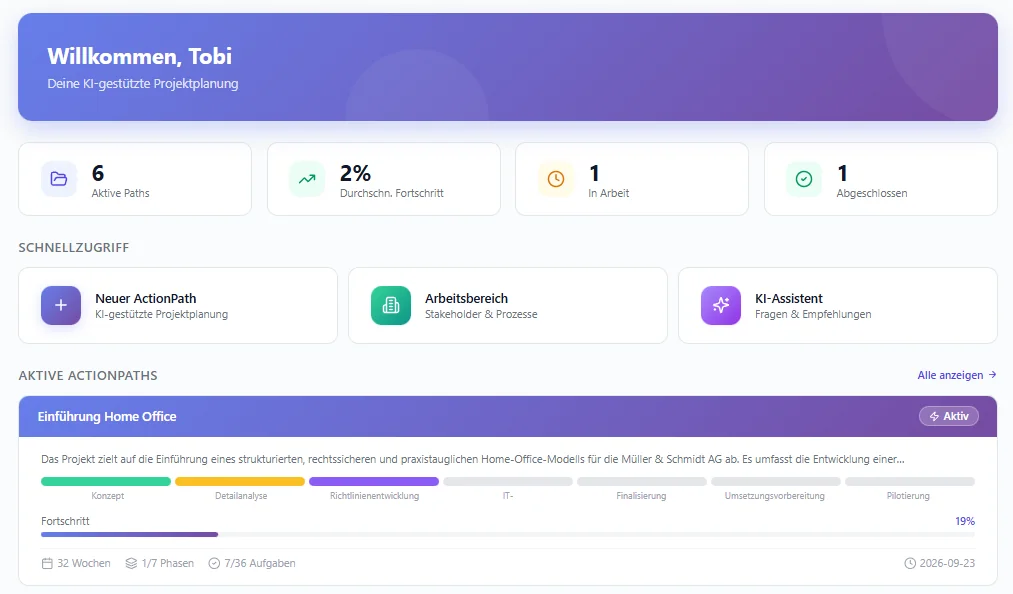Click the calendar icon before 32 Wochen

45,563
